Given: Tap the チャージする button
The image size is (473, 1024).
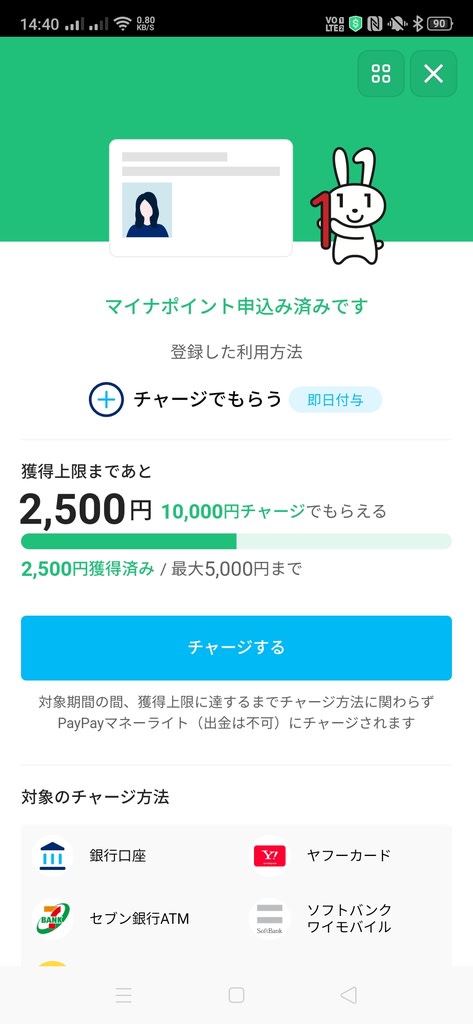Looking at the screenshot, I should (x=236, y=648).
